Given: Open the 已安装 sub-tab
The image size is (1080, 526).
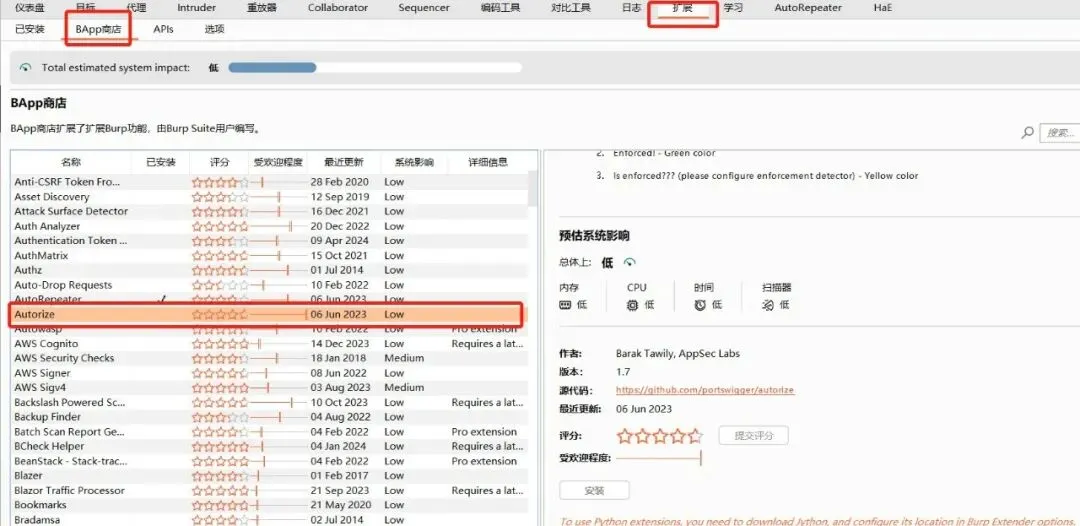Looking at the screenshot, I should coord(30,30).
